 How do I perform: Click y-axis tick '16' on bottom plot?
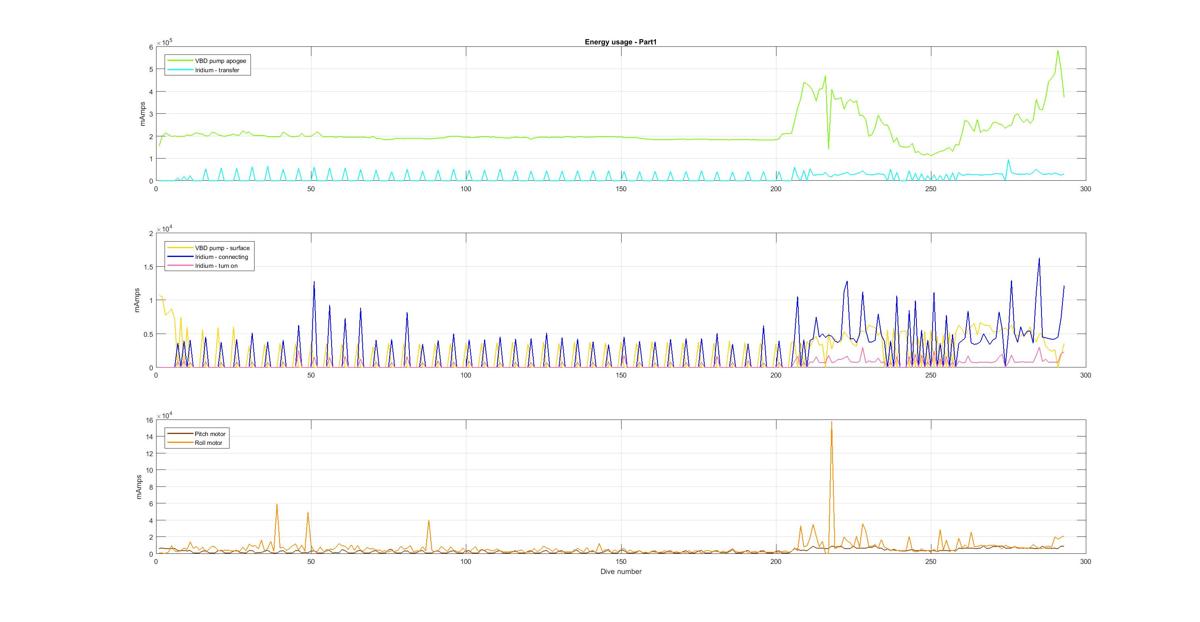(x=148, y=421)
